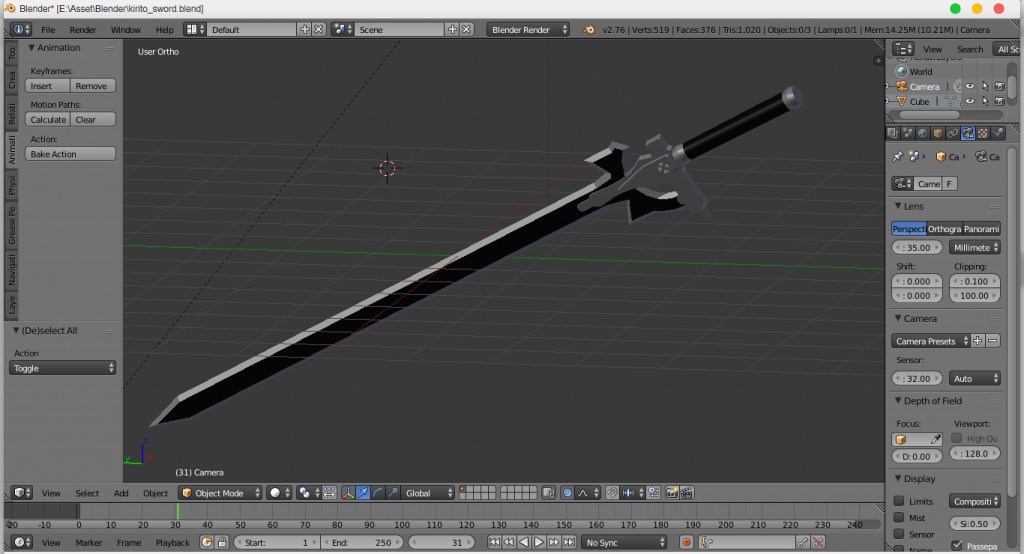Click the automatic keyframe record button

[686, 542]
